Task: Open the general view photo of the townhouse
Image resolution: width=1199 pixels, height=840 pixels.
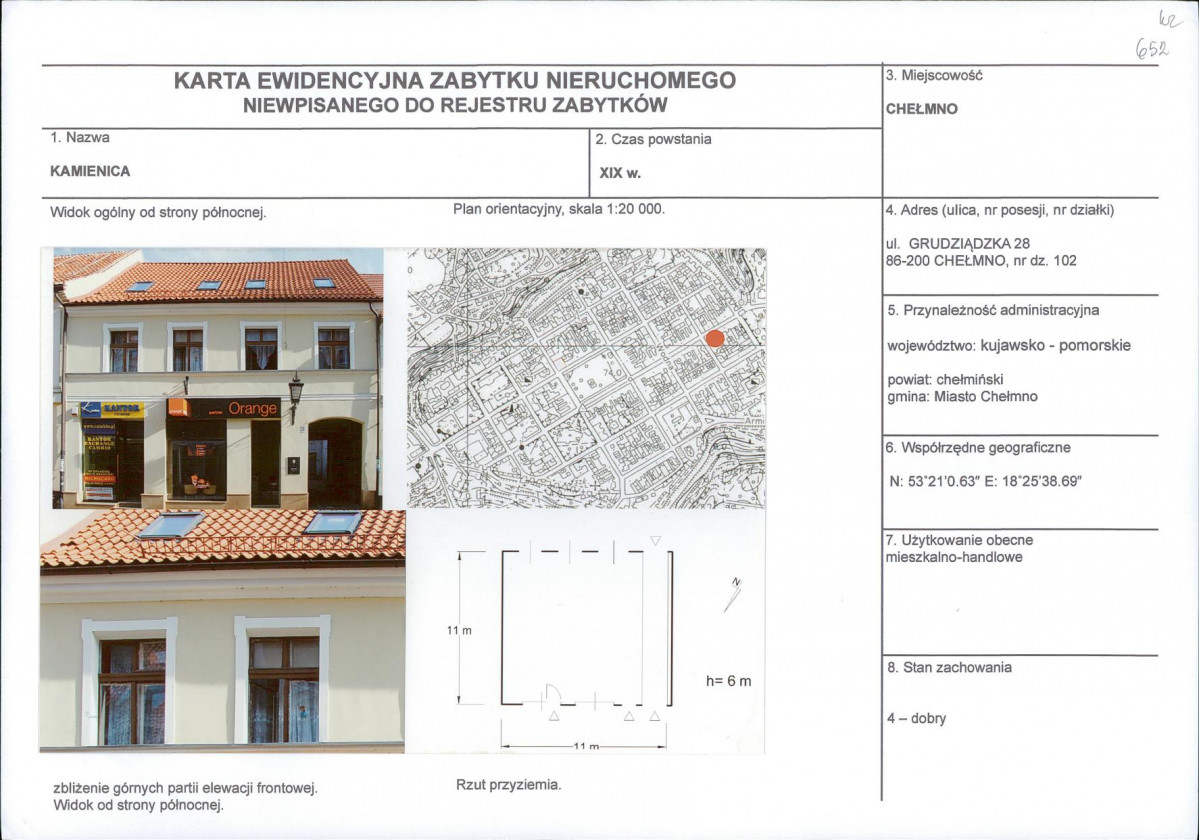Action: coord(218,378)
